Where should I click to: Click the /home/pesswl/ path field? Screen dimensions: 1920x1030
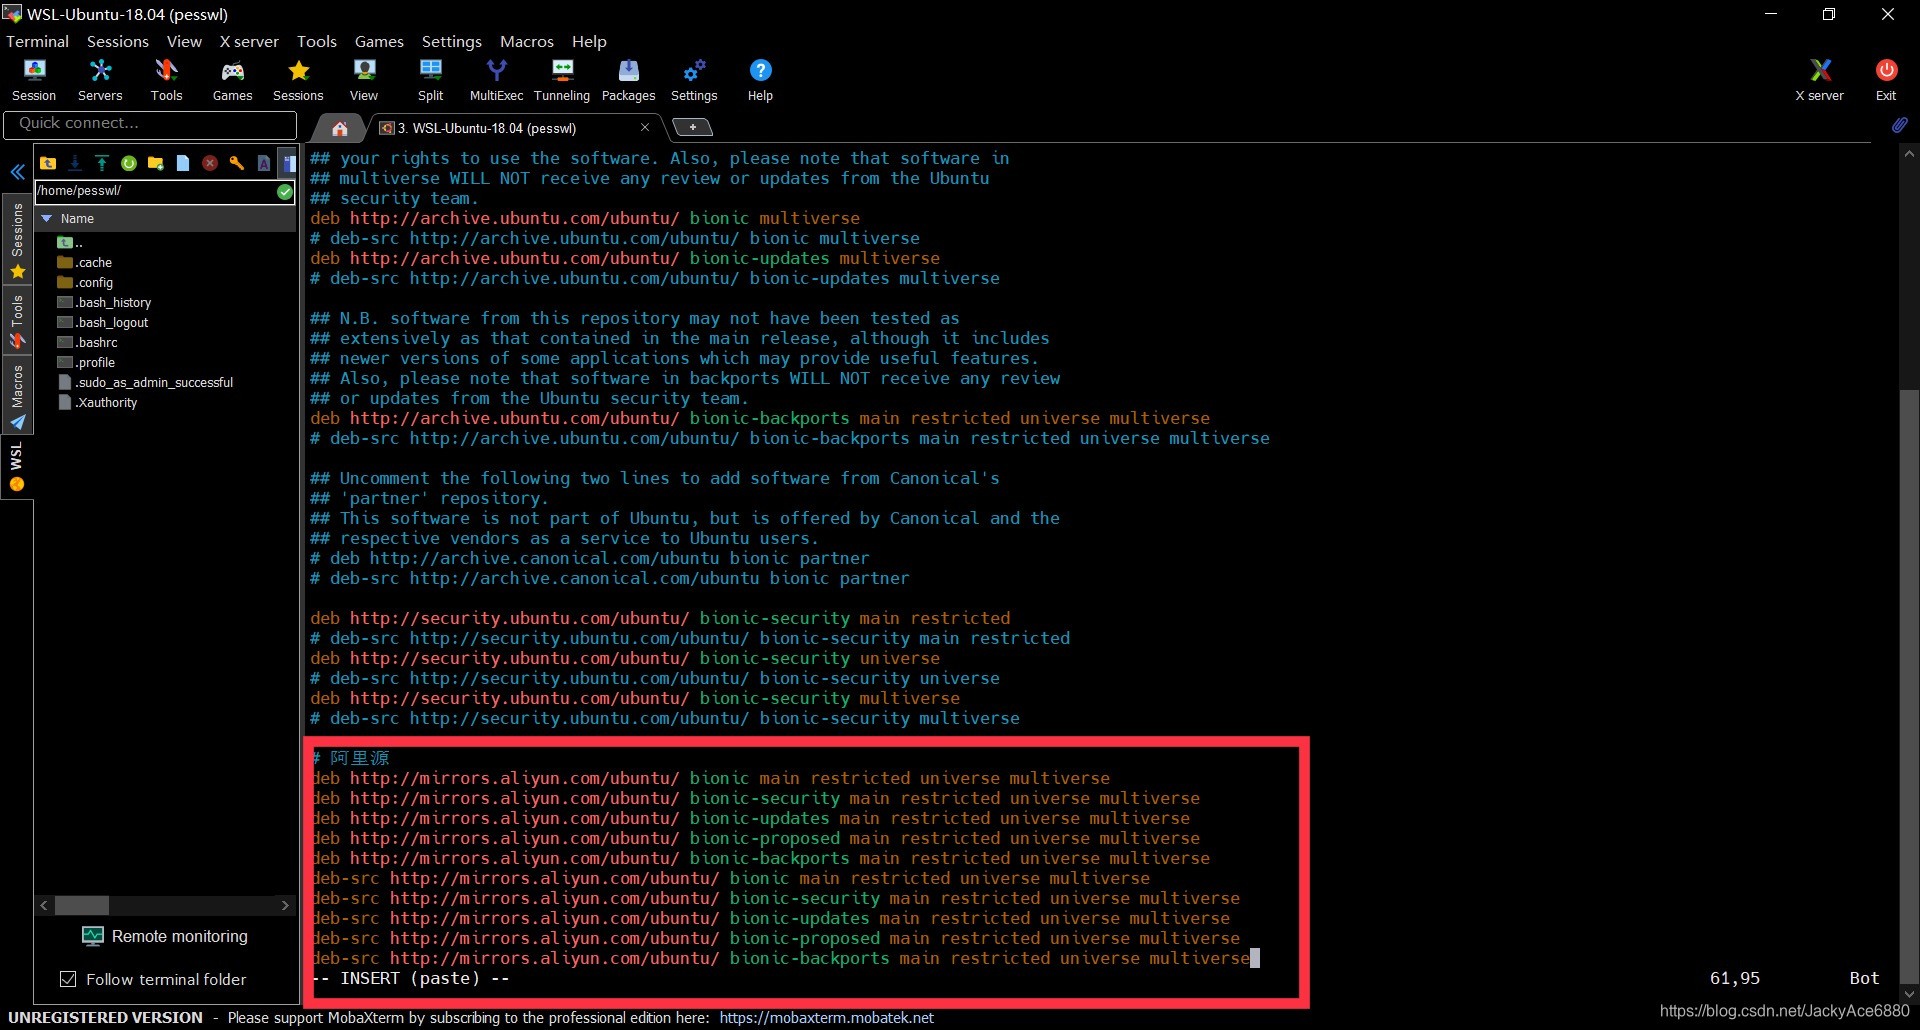[155, 191]
